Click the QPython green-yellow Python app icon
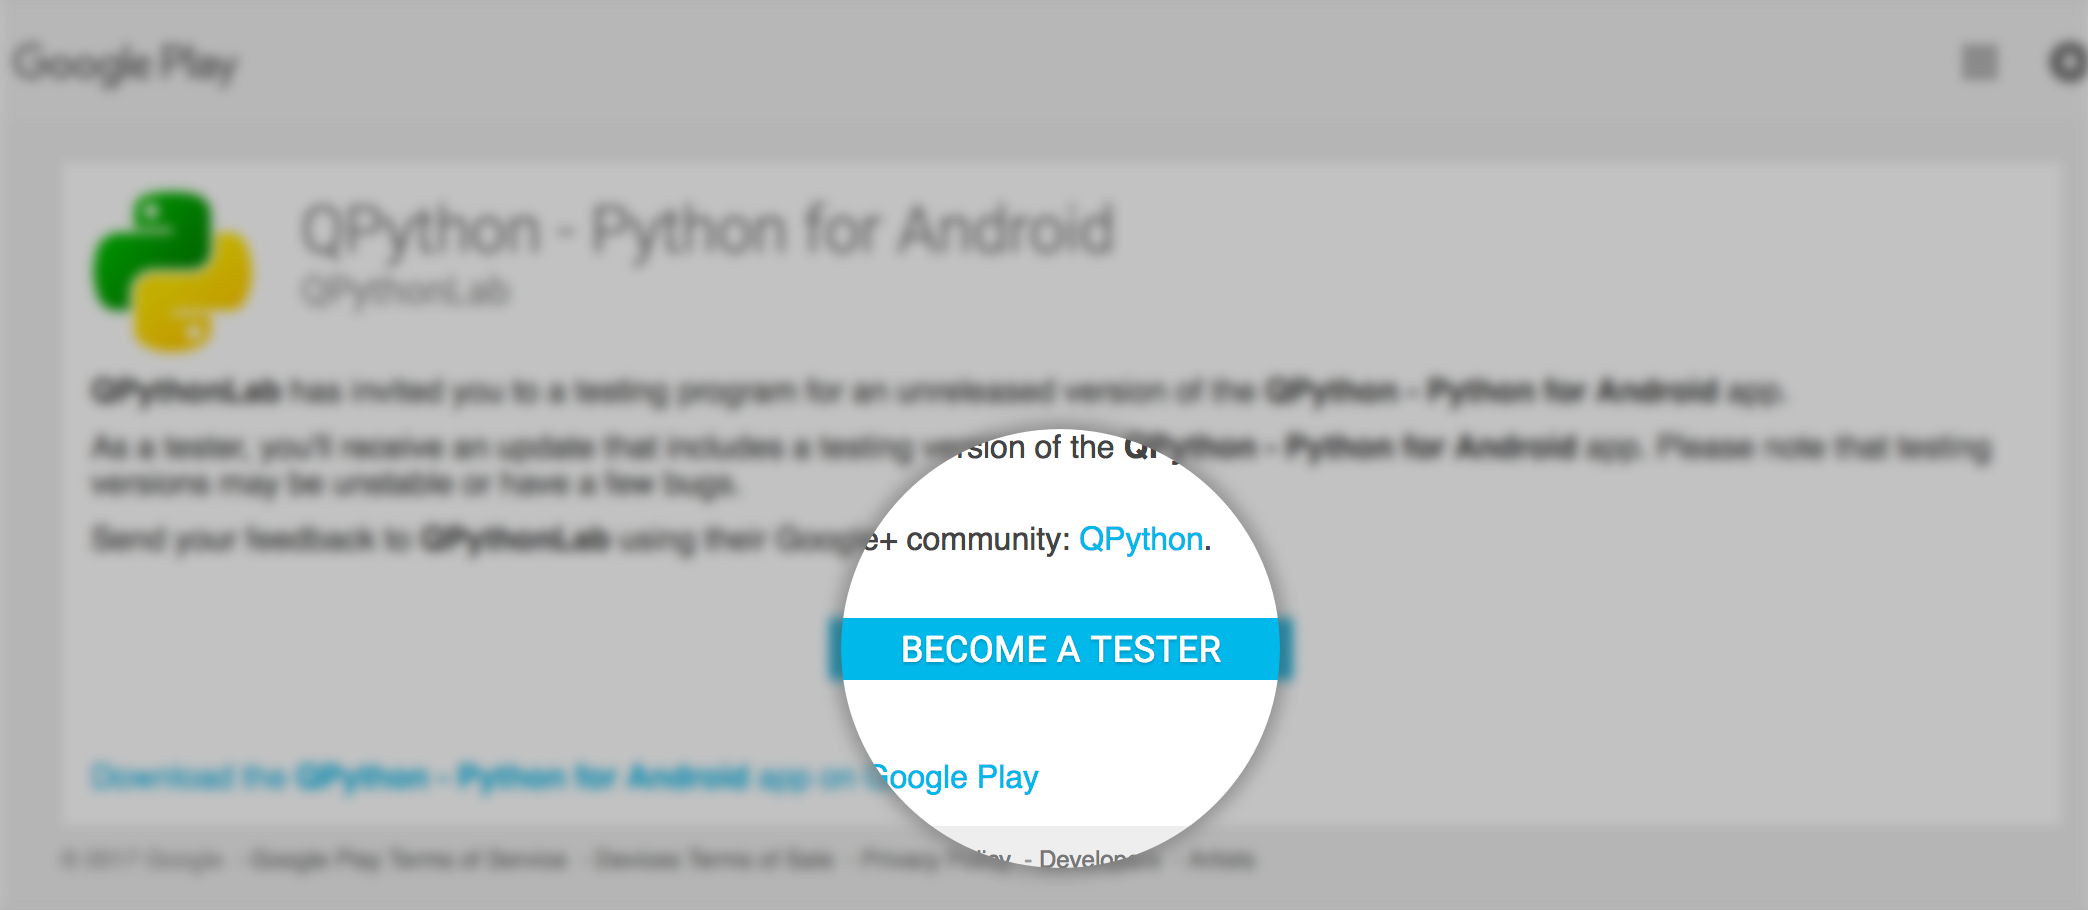The height and width of the screenshot is (910, 2088). 172,270
